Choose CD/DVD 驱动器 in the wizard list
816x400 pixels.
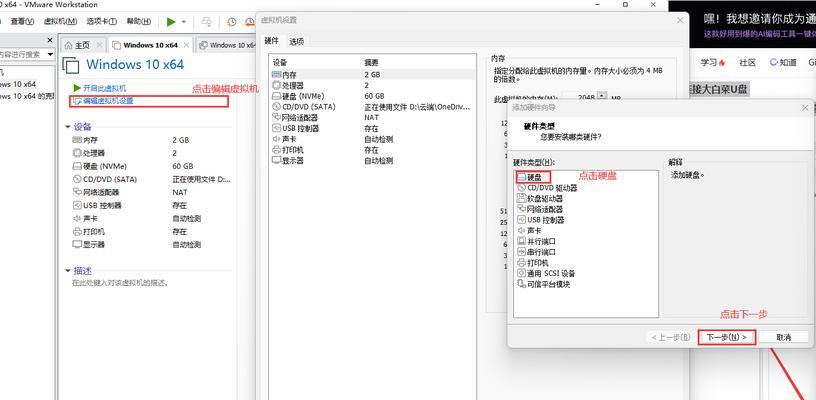tap(547, 188)
